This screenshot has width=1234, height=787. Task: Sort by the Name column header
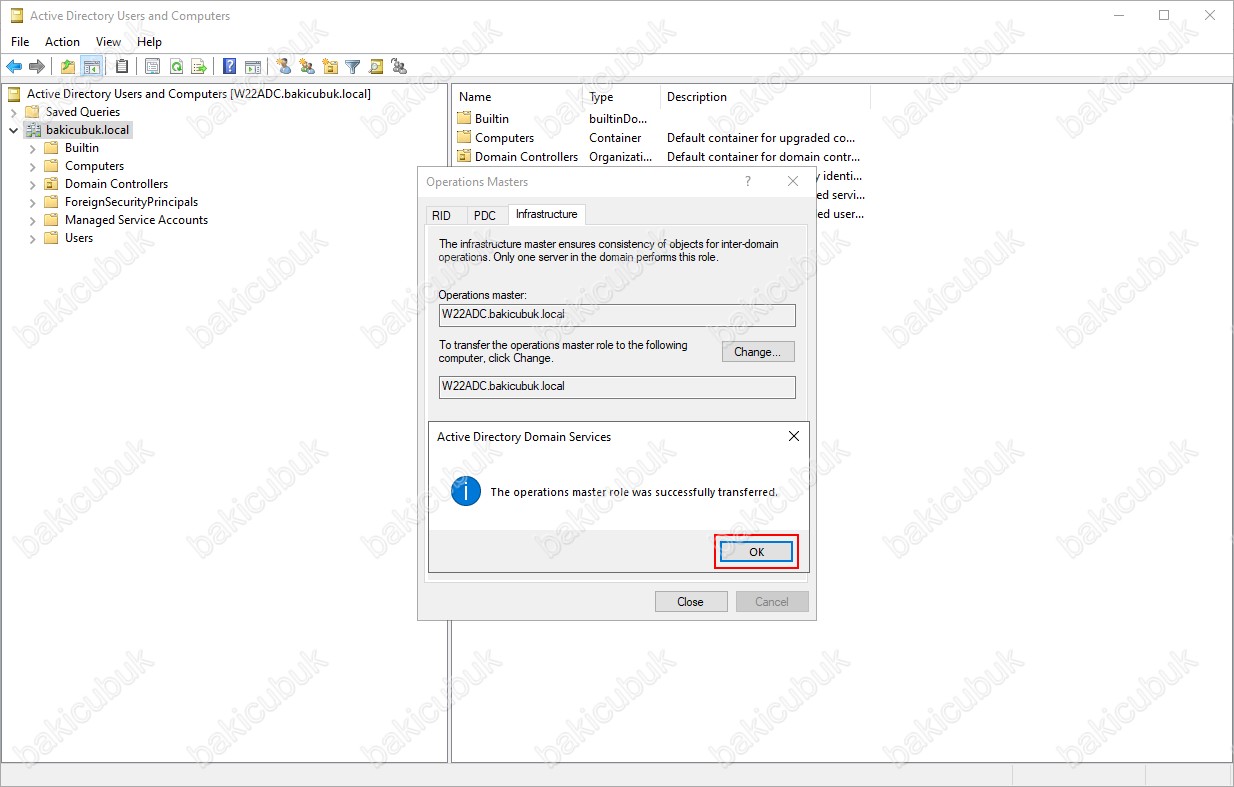pyautogui.click(x=518, y=97)
